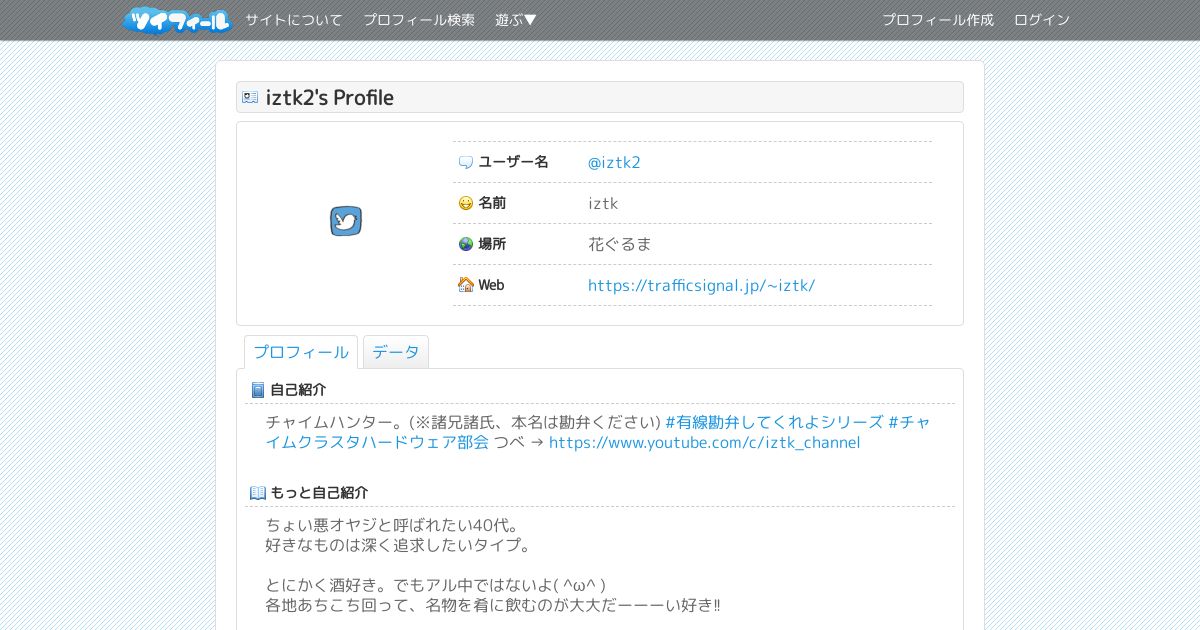Click the 場所 label
1200x630 pixels.
pos(492,244)
